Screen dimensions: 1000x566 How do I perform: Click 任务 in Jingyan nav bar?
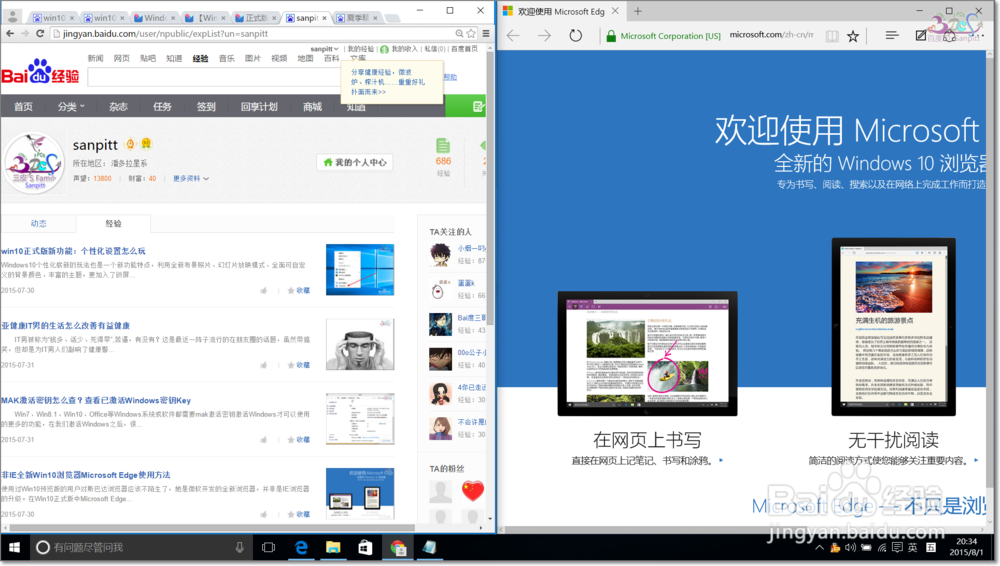[x=162, y=107]
